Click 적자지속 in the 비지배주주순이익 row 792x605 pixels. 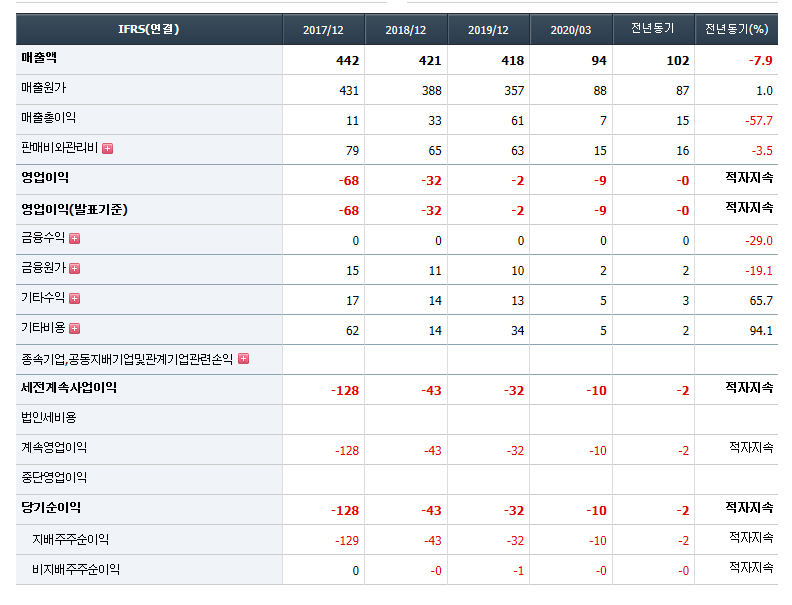tap(751, 568)
